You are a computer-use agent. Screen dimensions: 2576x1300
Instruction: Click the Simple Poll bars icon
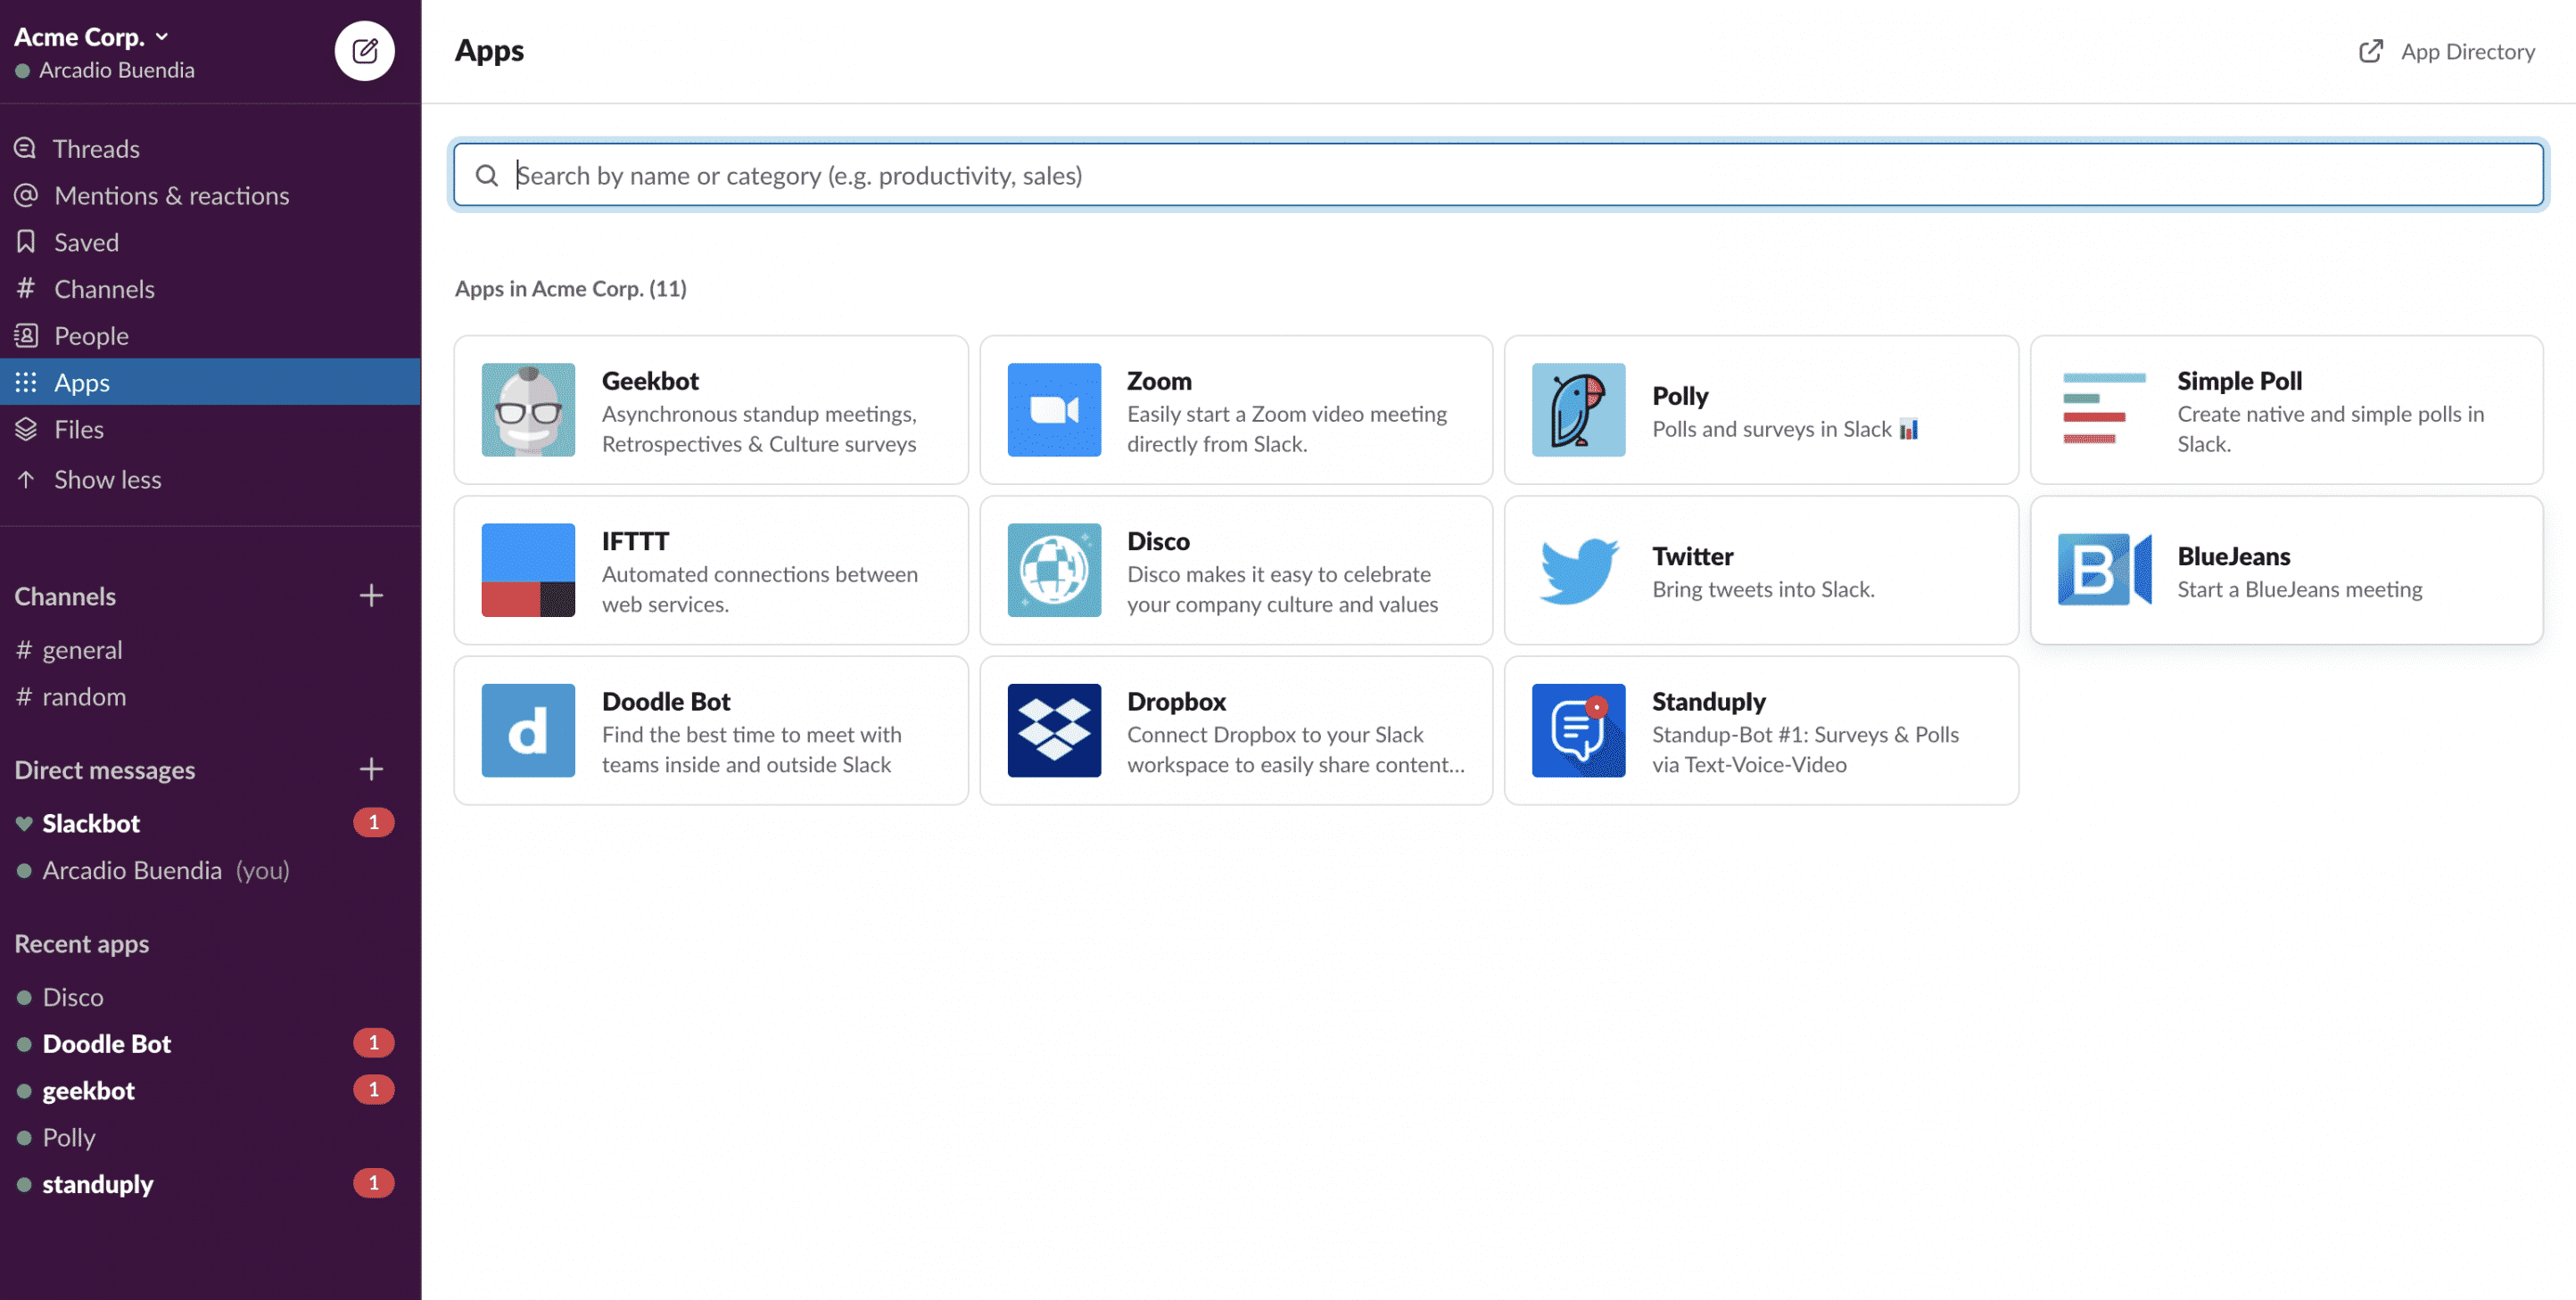2104,409
